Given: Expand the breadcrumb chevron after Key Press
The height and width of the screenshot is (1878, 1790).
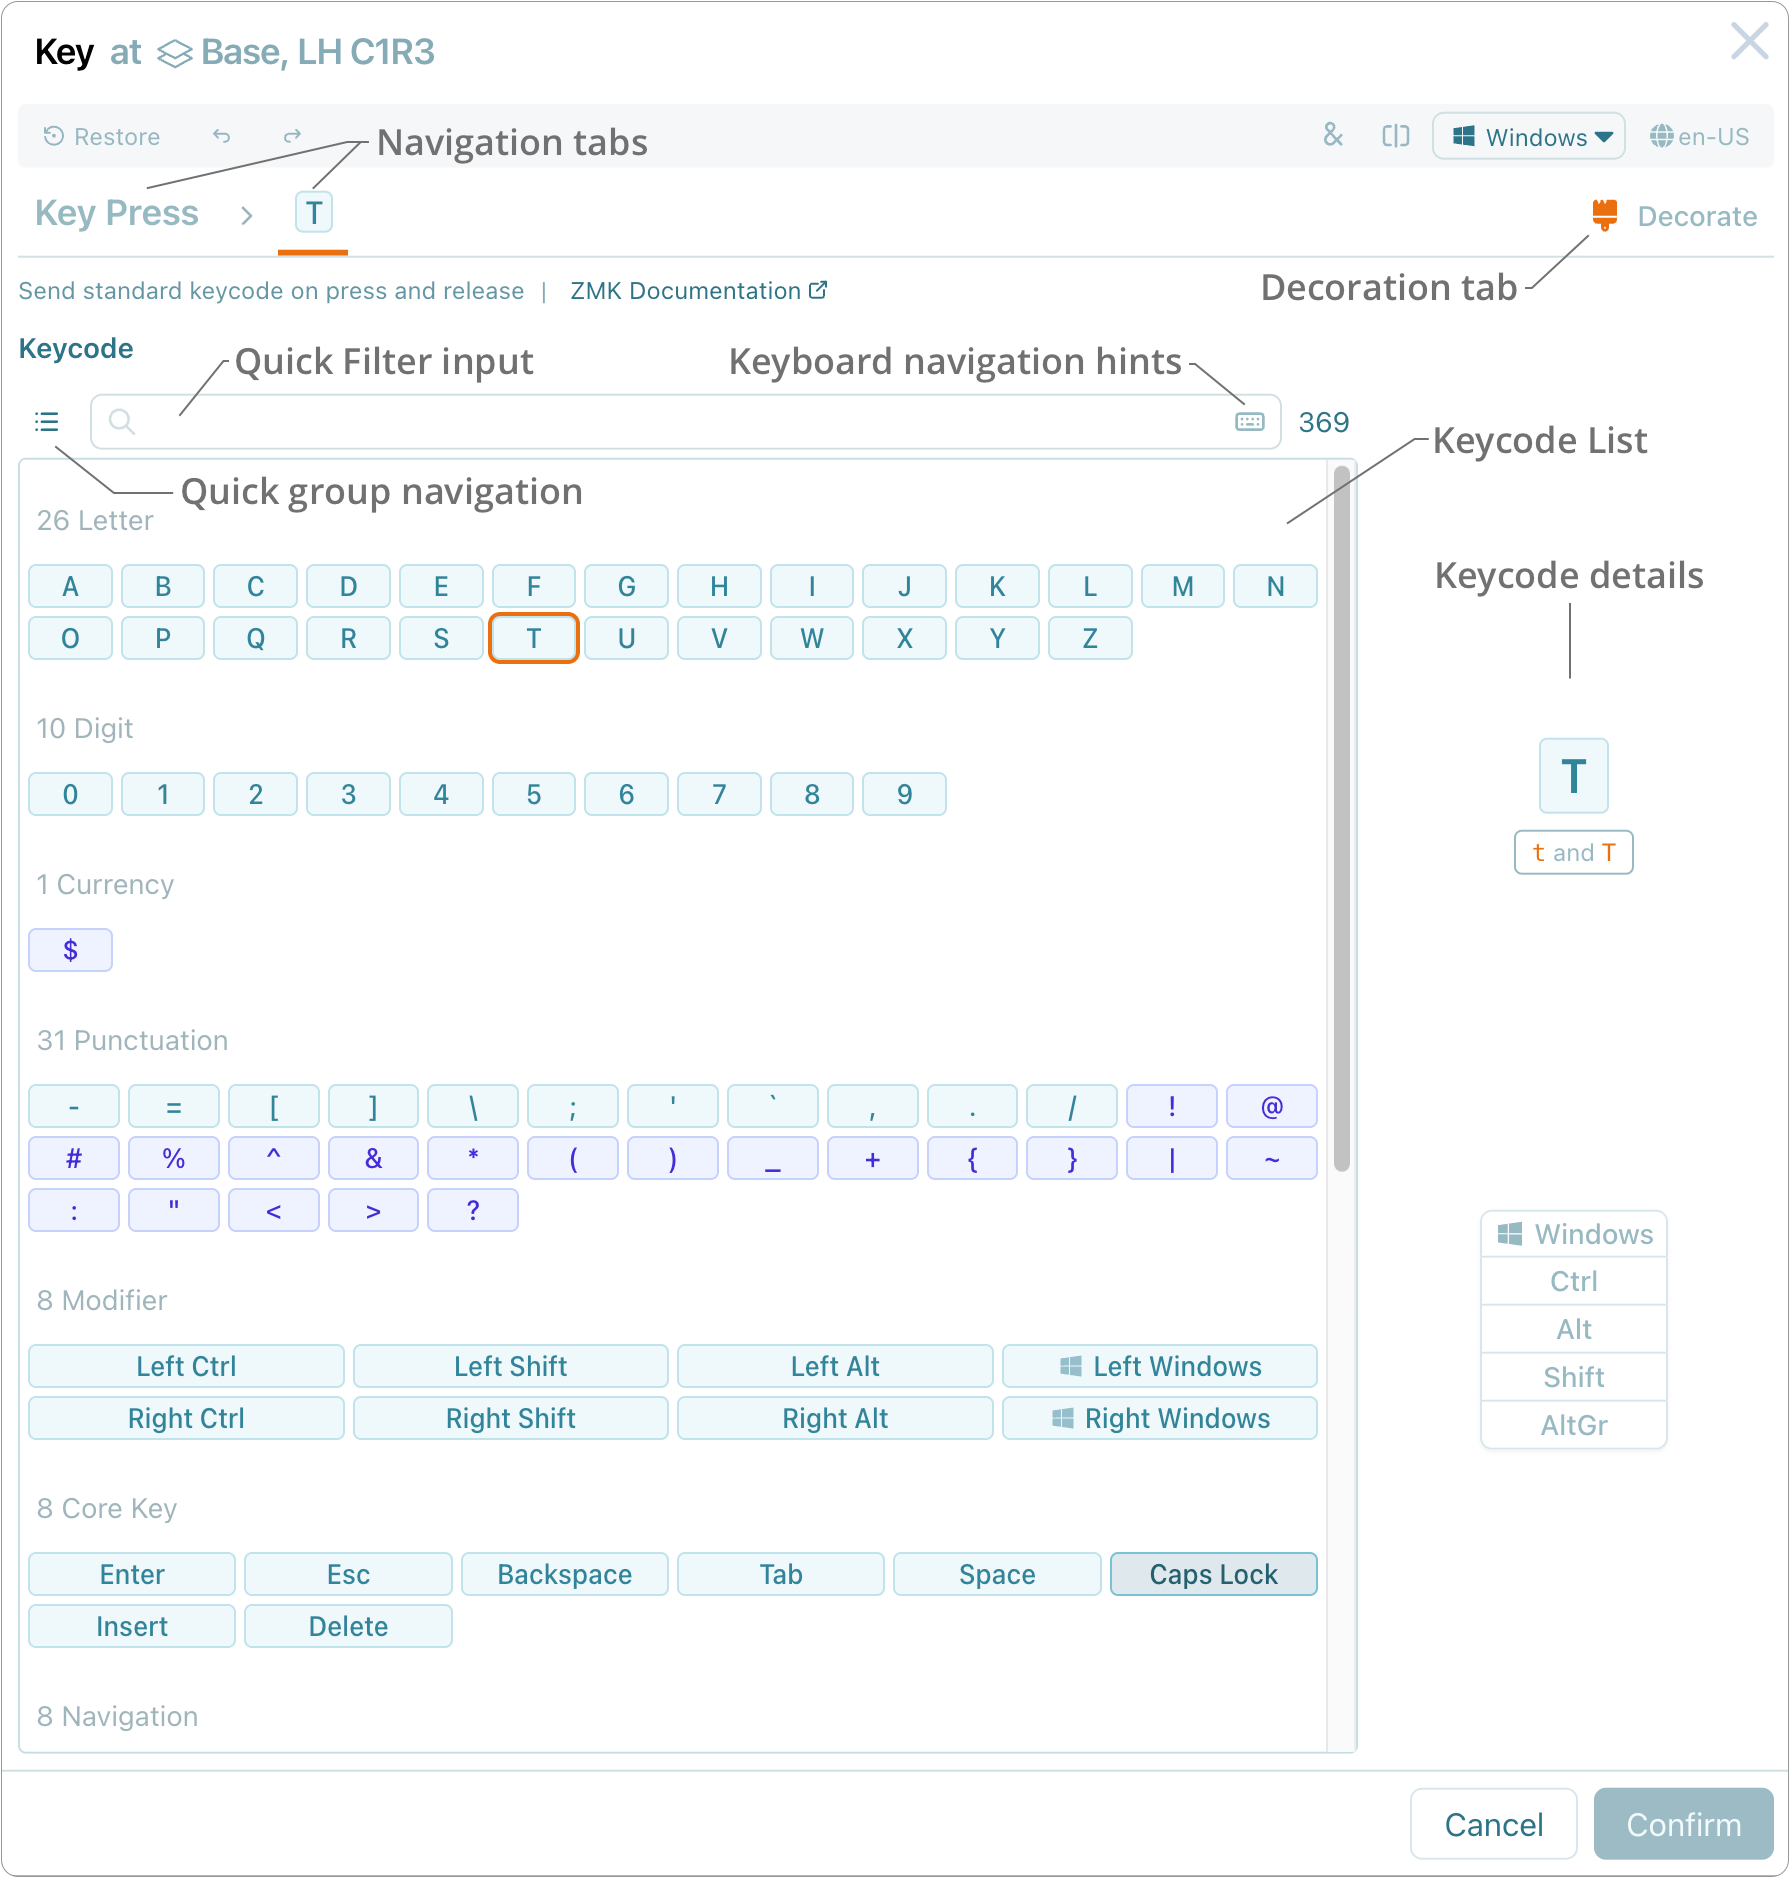Looking at the screenshot, I should pos(246,214).
